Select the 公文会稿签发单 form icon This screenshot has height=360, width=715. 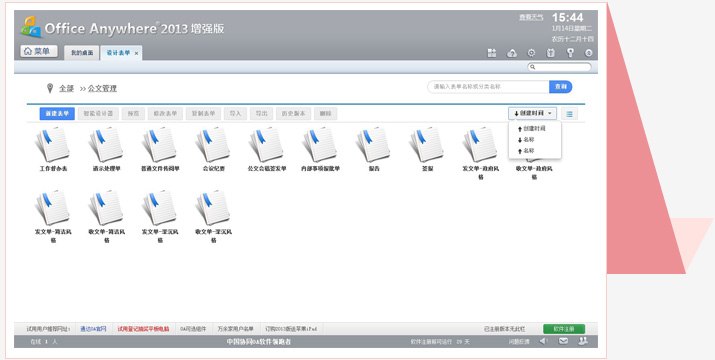267,145
